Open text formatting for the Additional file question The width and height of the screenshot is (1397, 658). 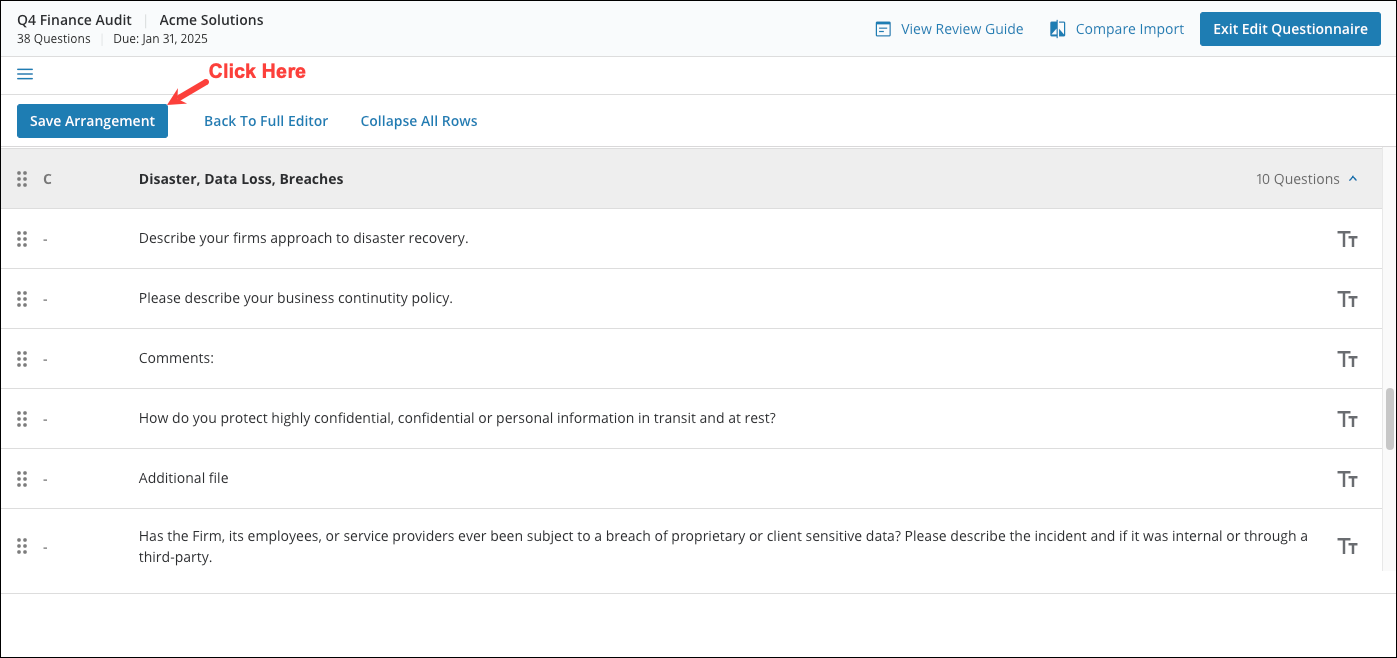point(1347,478)
